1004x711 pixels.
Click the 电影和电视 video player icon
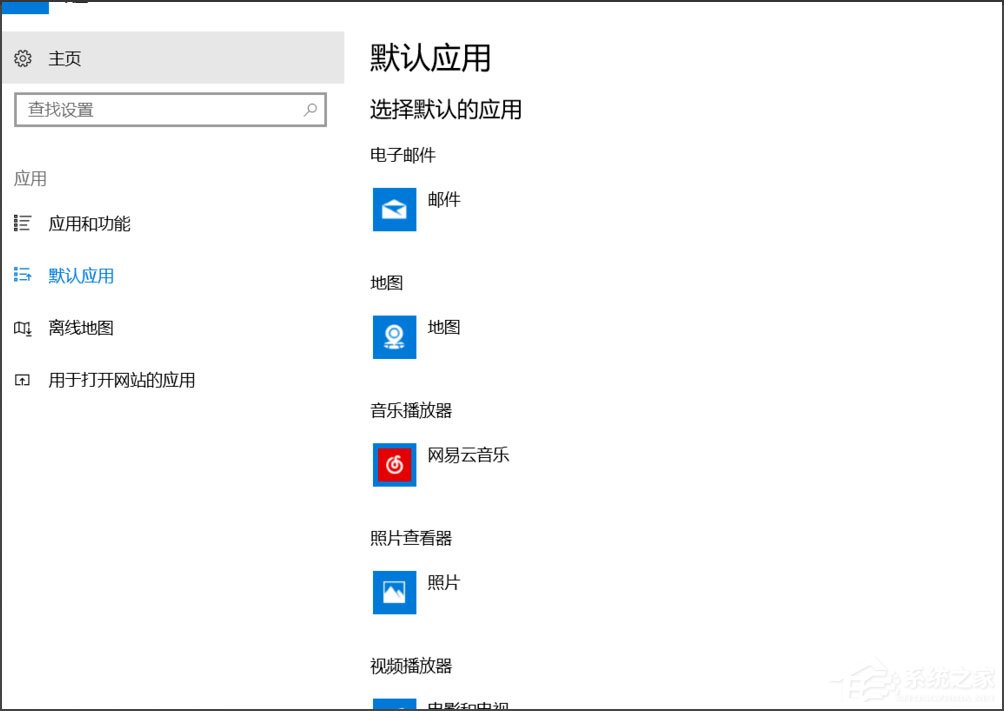[x=393, y=707]
